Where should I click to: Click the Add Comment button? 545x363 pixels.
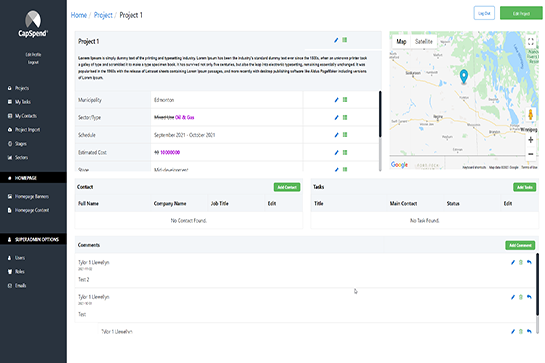click(520, 245)
